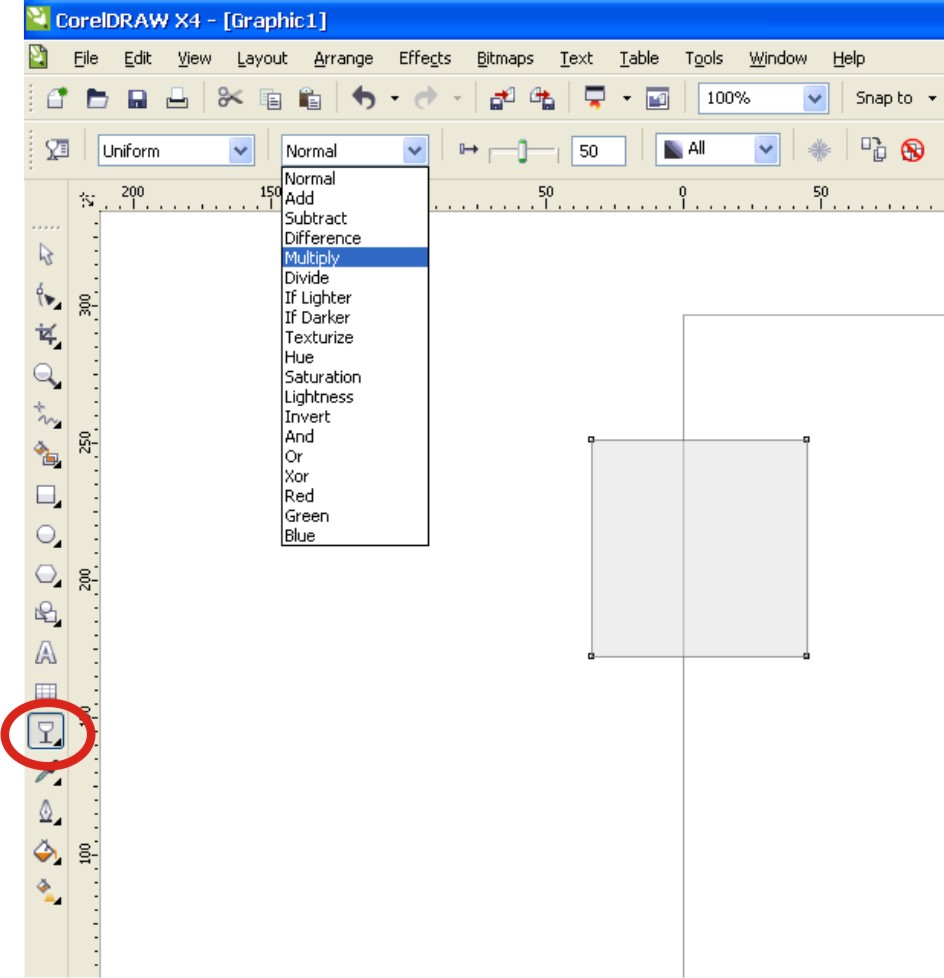944x978 pixels.
Task: Select the Text tool
Action: click(x=46, y=653)
